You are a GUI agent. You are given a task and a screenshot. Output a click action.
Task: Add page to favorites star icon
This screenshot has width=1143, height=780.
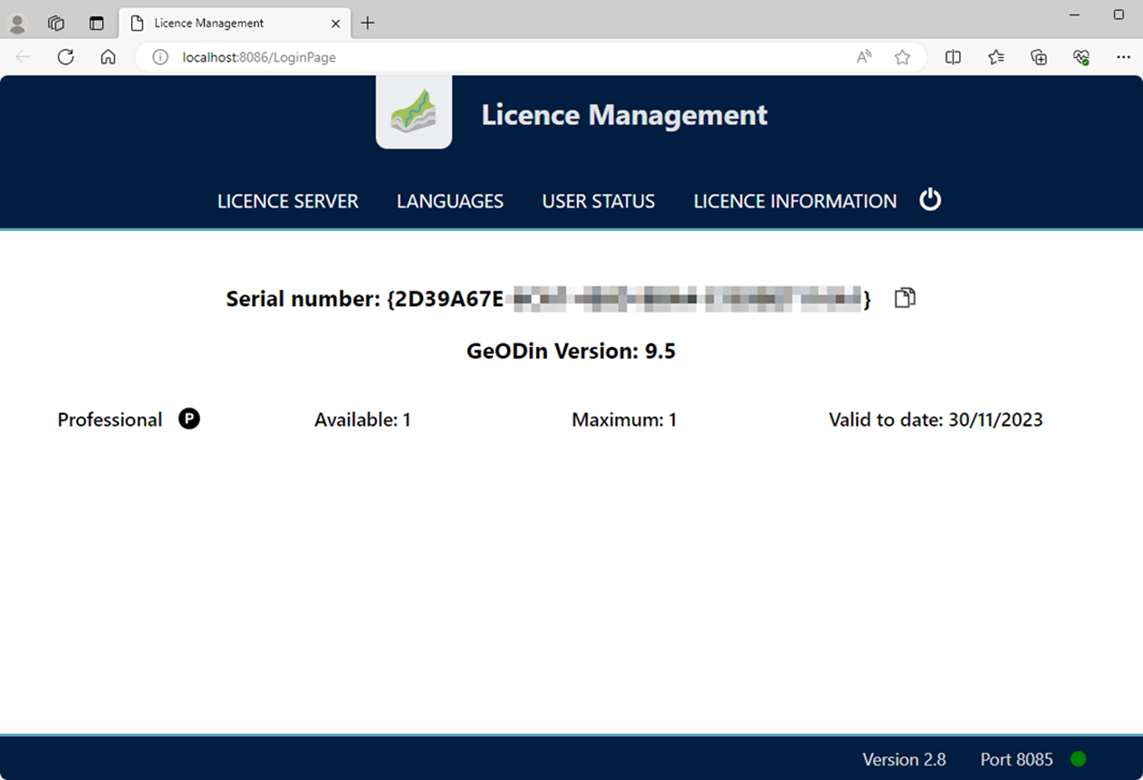902,57
